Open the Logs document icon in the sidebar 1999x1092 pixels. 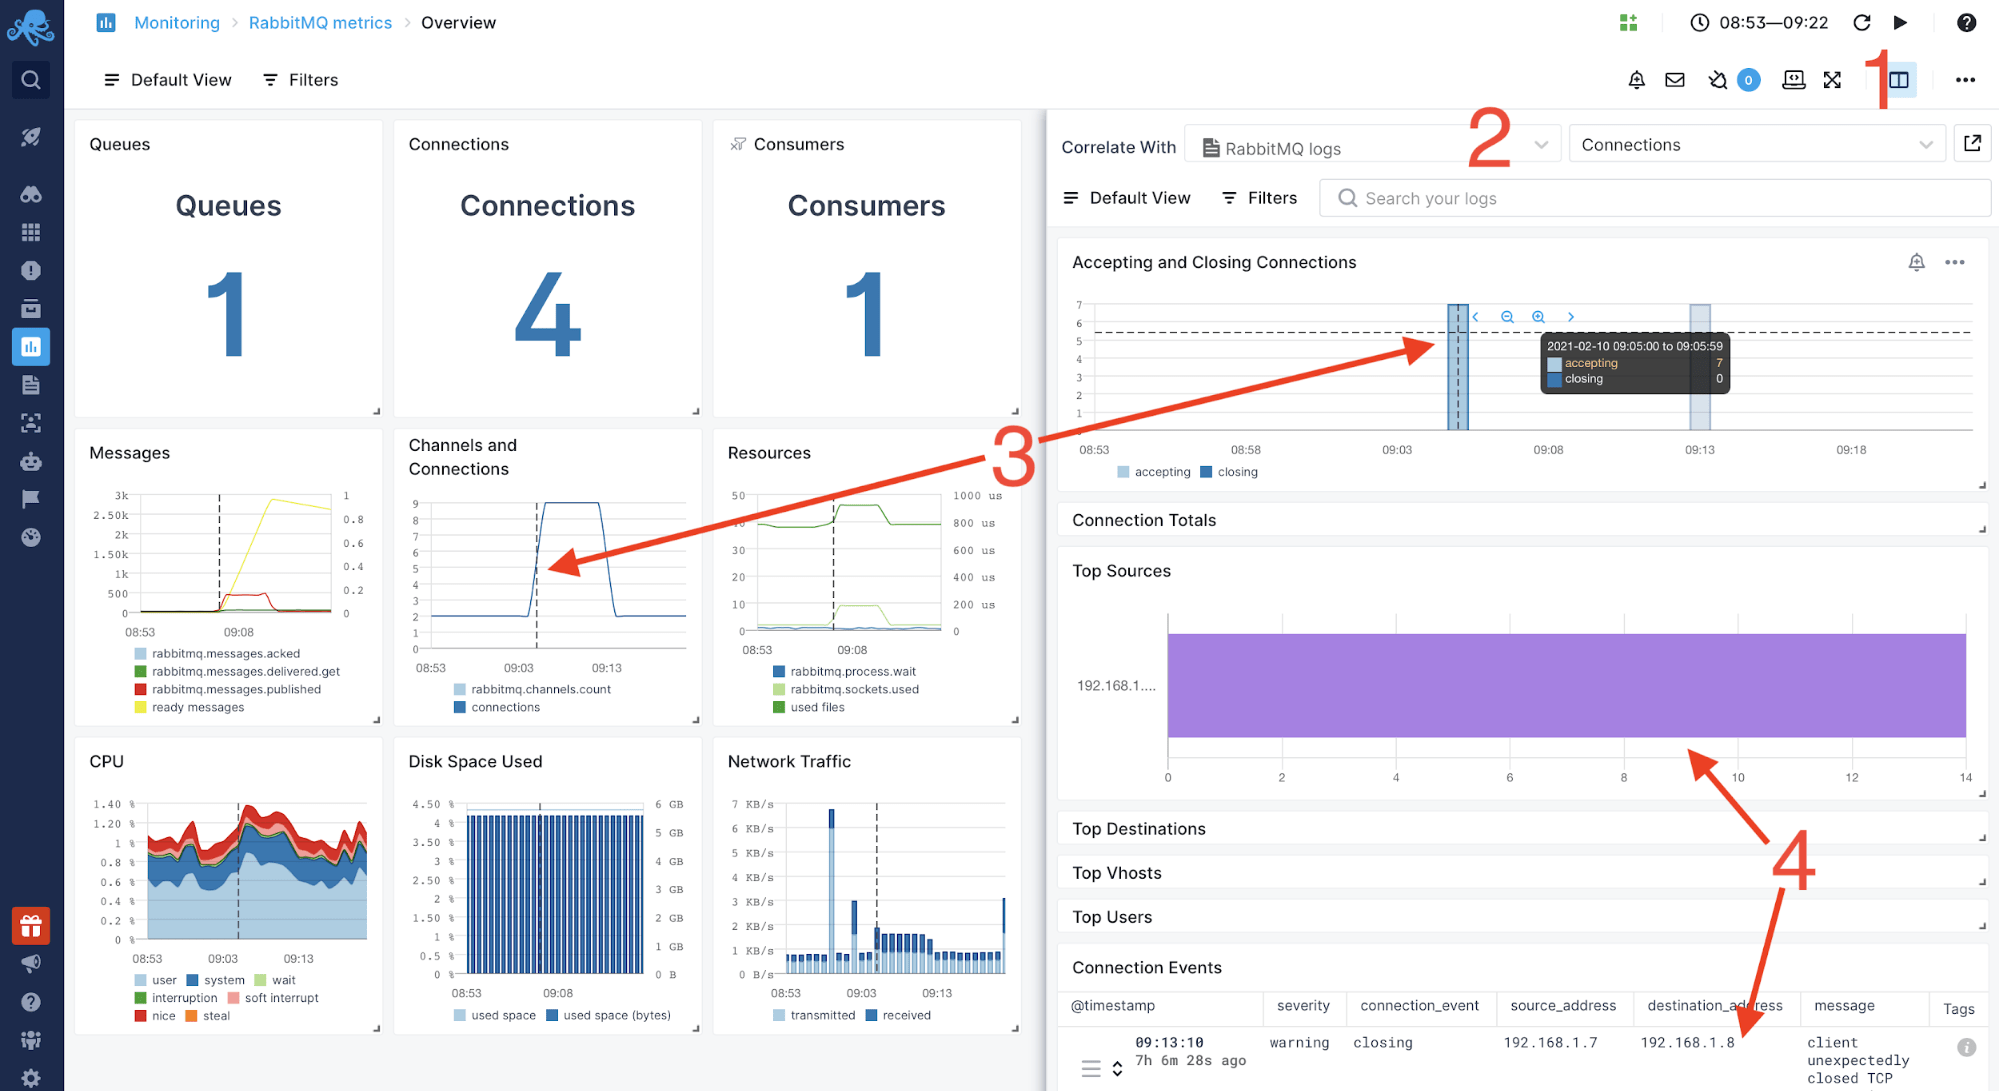tap(31, 385)
